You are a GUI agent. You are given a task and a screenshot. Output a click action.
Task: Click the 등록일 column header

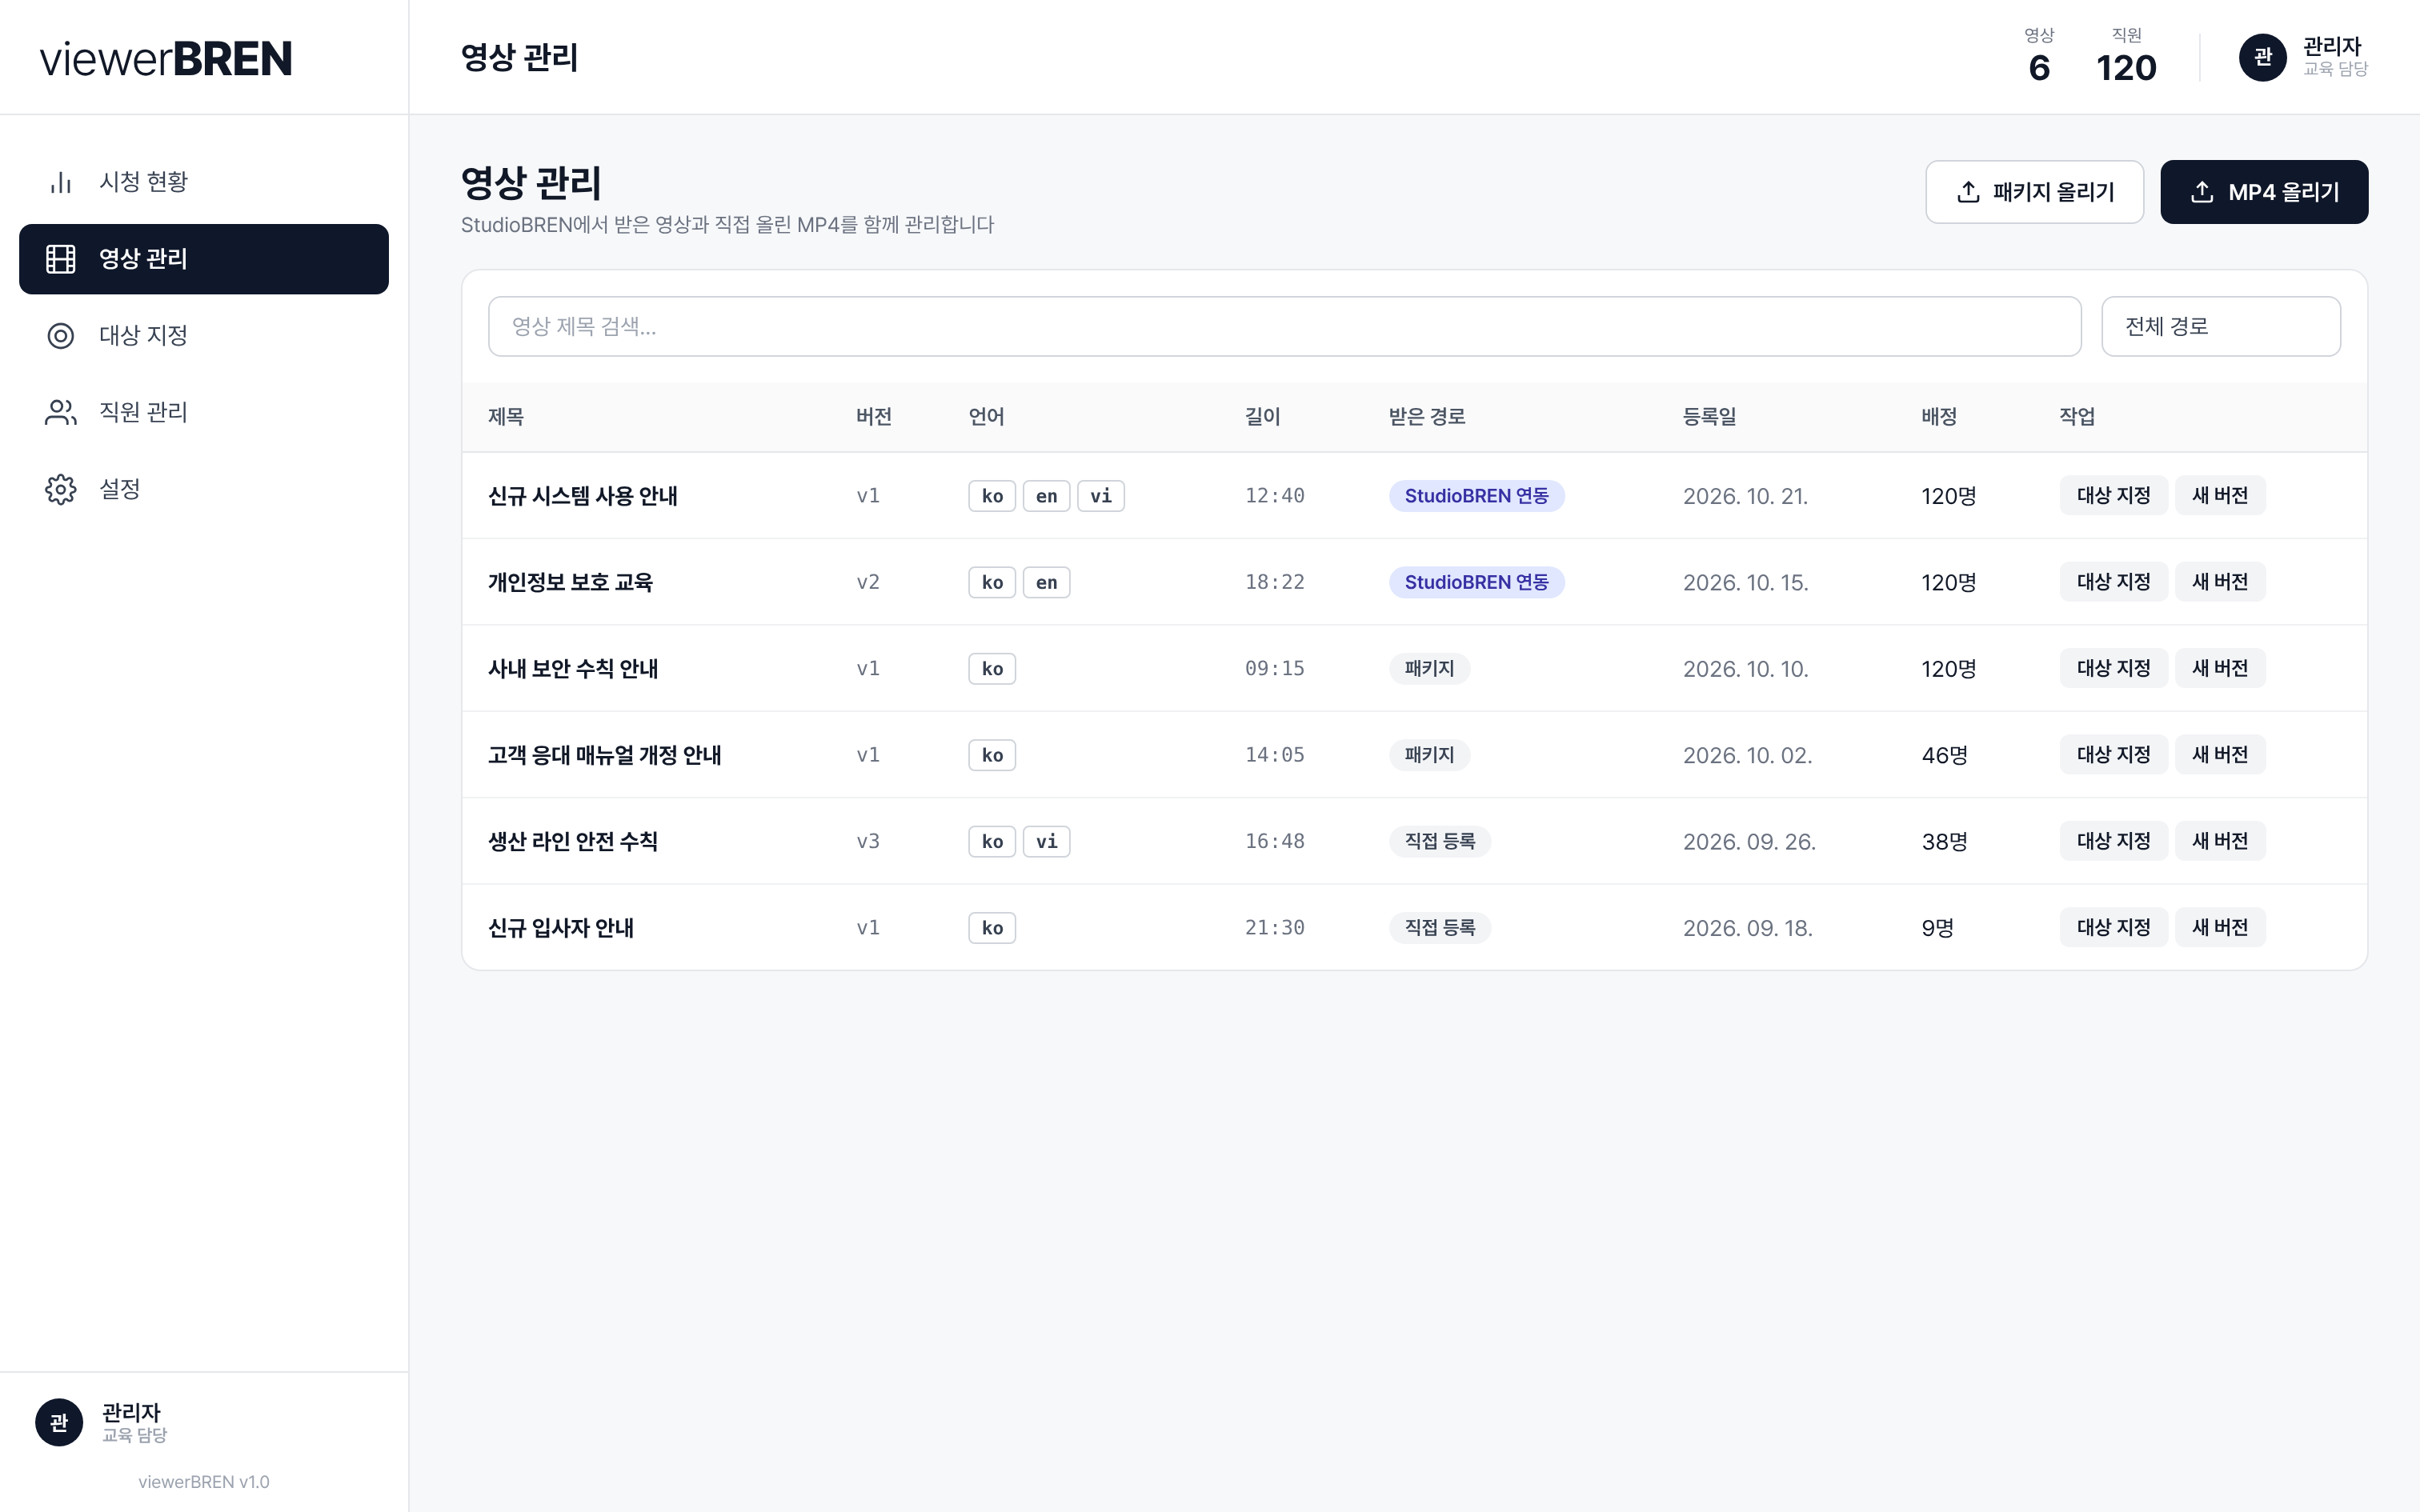1709,417
